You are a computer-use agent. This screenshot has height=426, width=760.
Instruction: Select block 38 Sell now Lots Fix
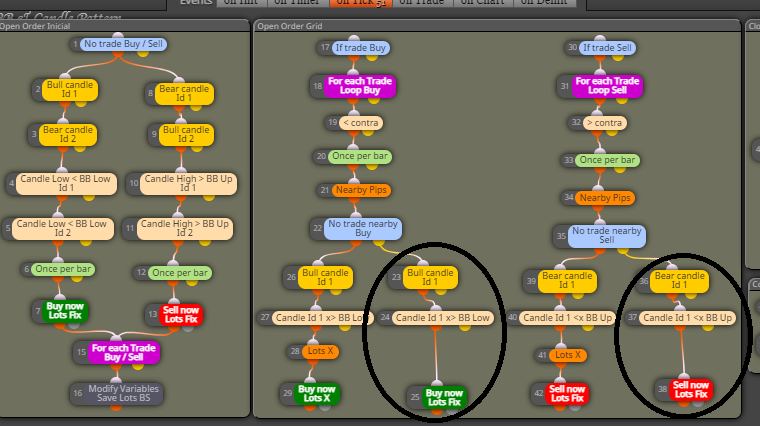click(691, 389)
